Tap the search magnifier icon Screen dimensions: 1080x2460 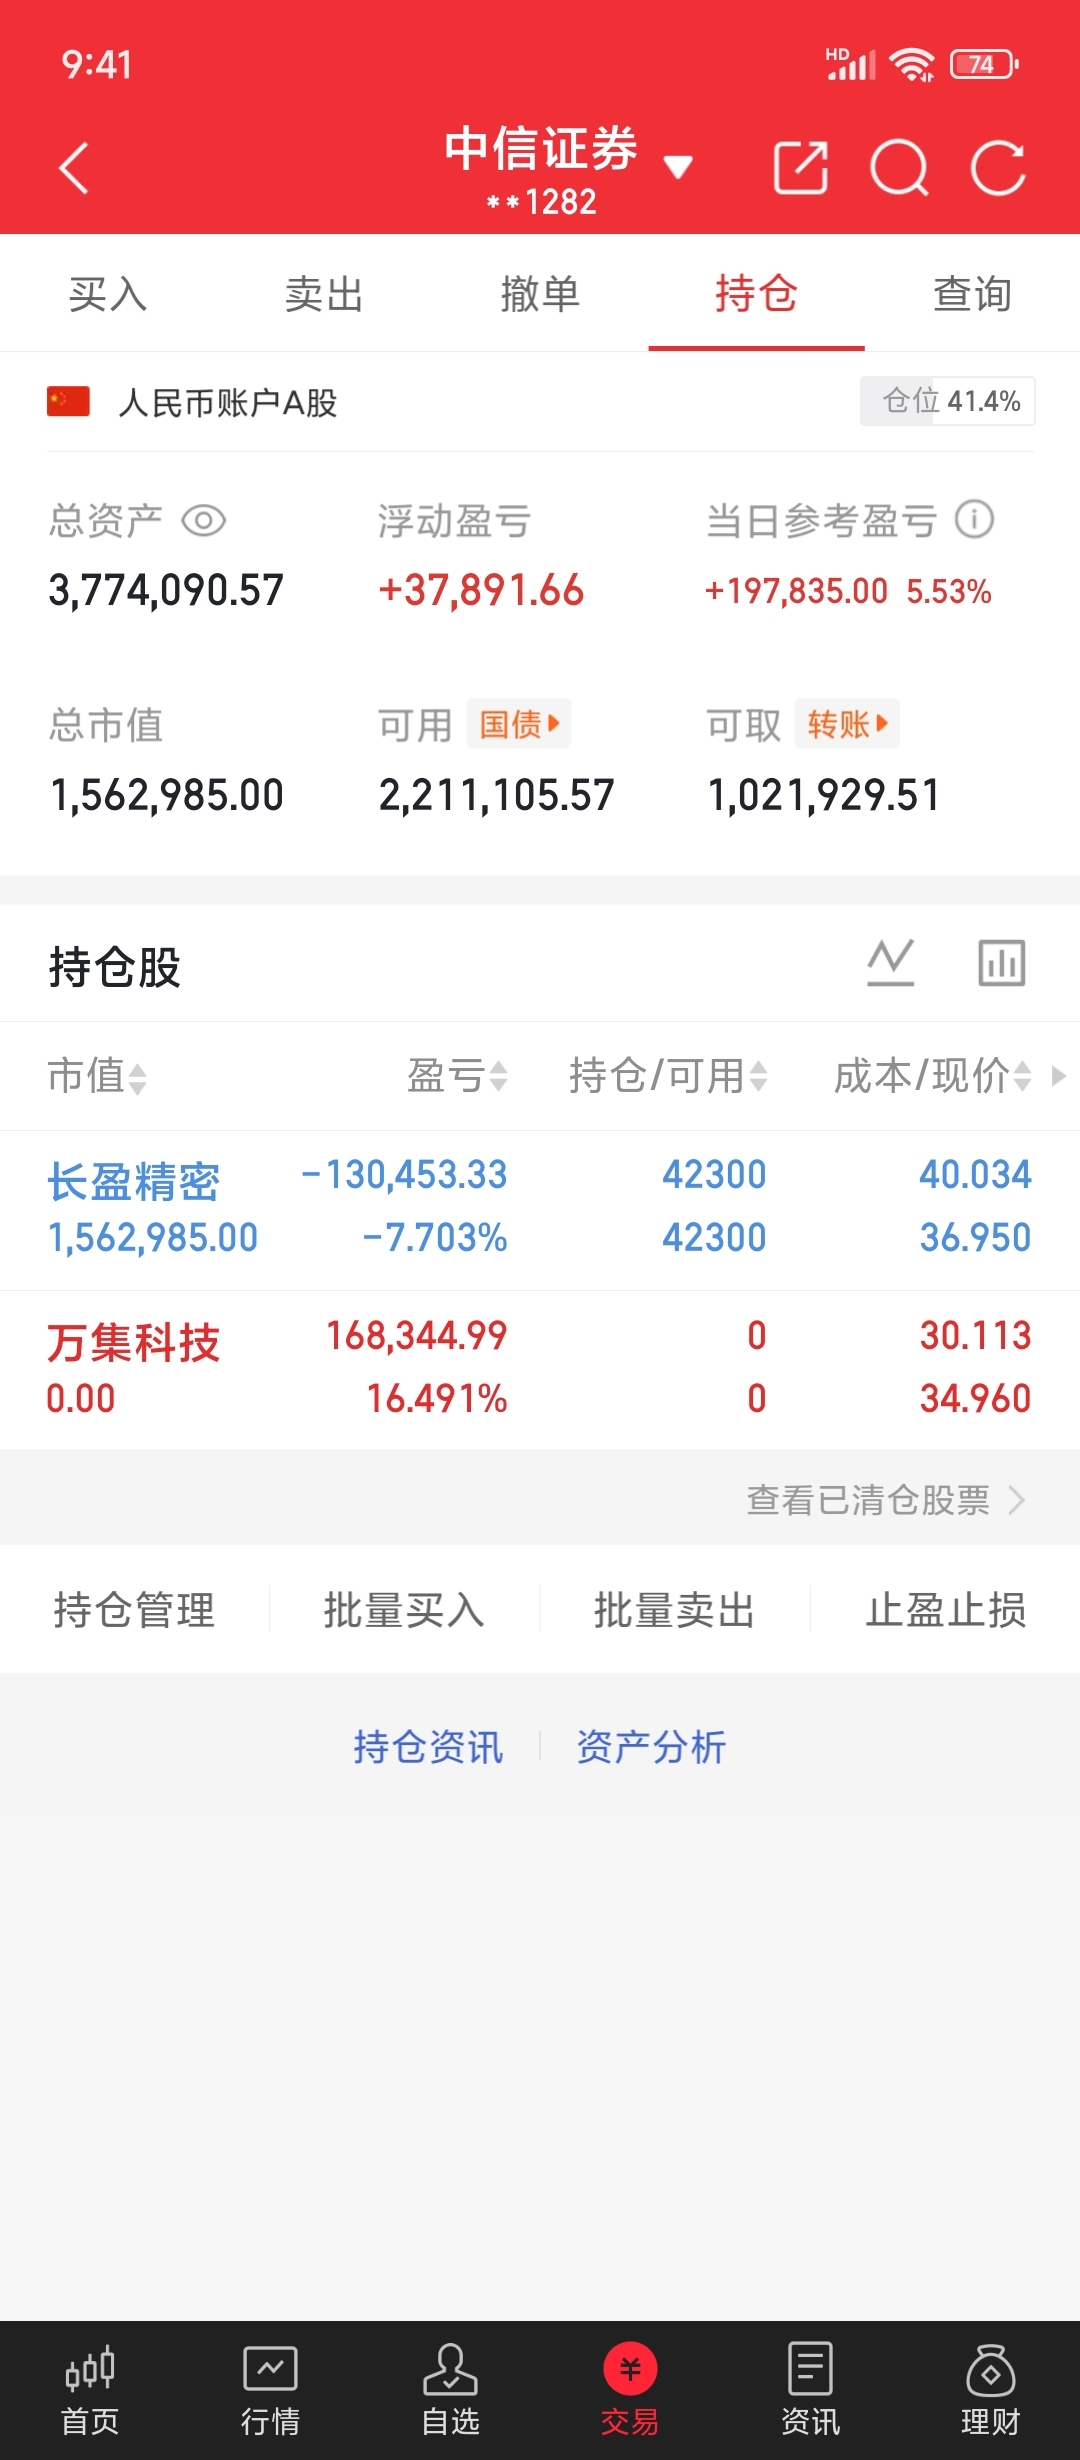pyautogui.click(x=899, y=167)
